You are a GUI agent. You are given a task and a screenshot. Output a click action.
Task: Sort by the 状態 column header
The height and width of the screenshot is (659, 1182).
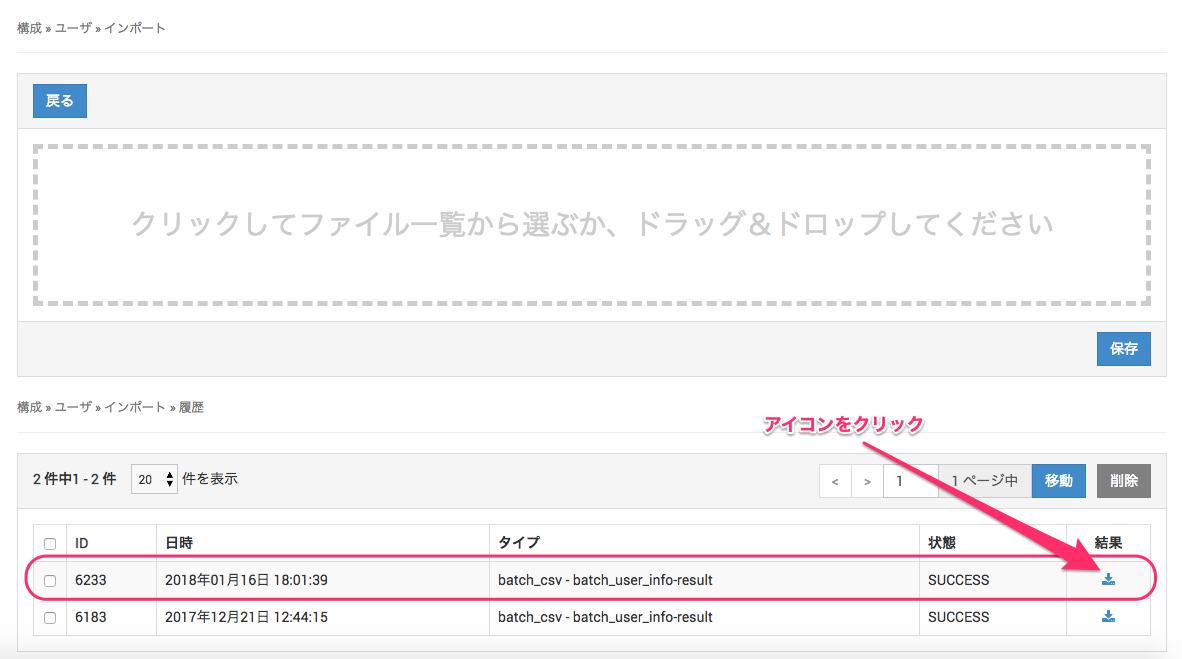pyautogui.click(x=942, y=543)
